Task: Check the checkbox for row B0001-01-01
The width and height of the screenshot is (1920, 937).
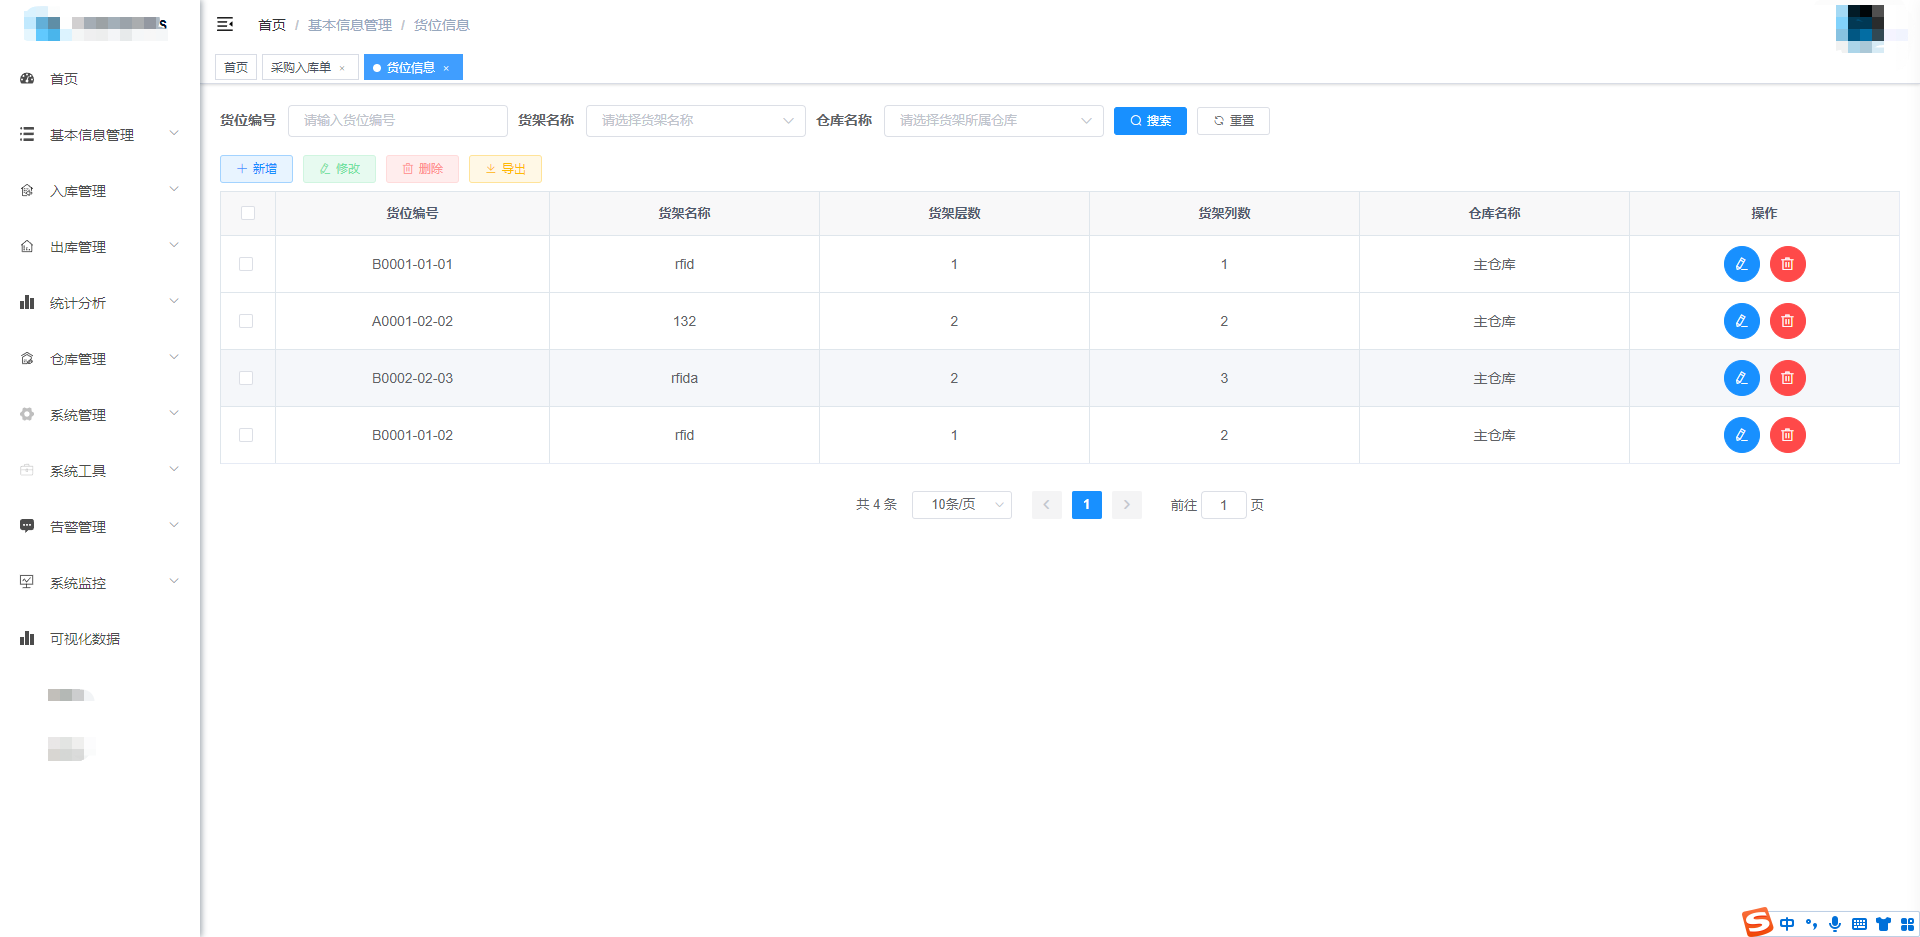Action: pyautogui.click(x=246, y=264)
